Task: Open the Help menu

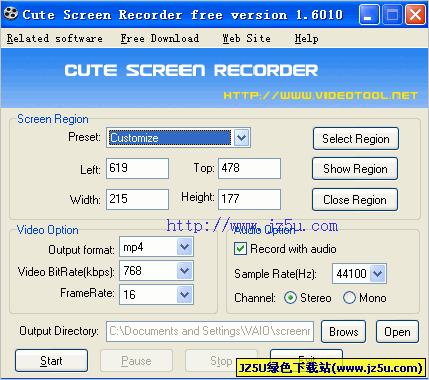Action: coord(306,38)
